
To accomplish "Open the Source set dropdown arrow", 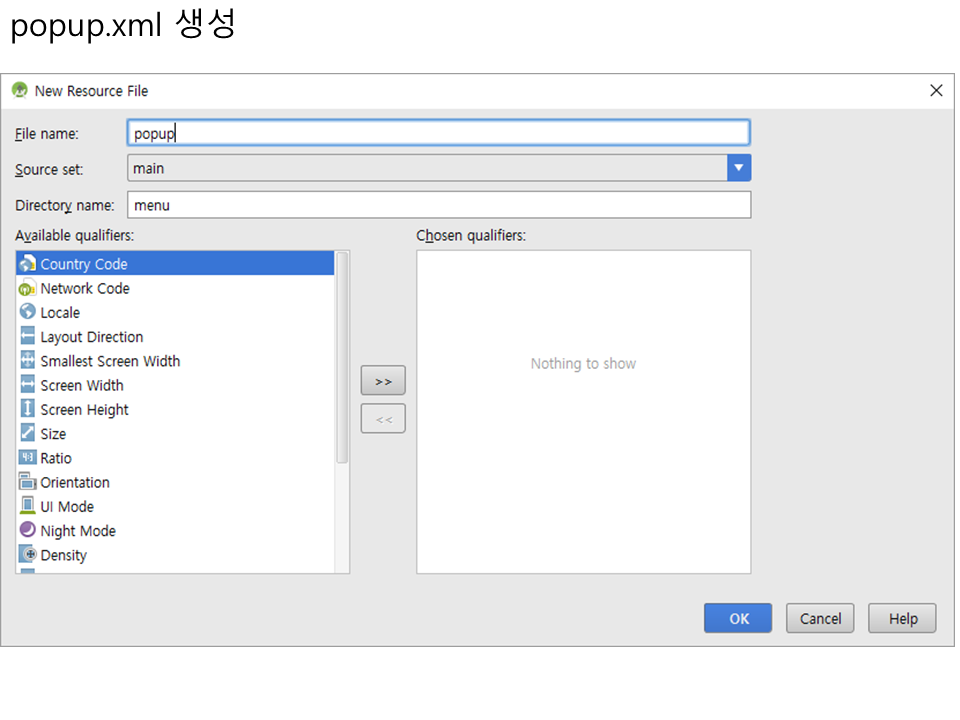I will 738,168.
